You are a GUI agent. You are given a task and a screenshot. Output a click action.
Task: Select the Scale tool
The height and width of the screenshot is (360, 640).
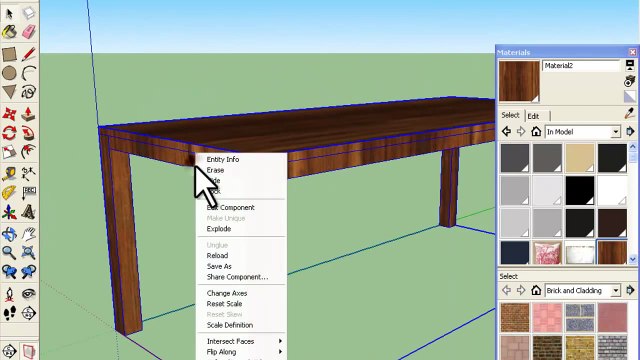(x=9, y=152)
